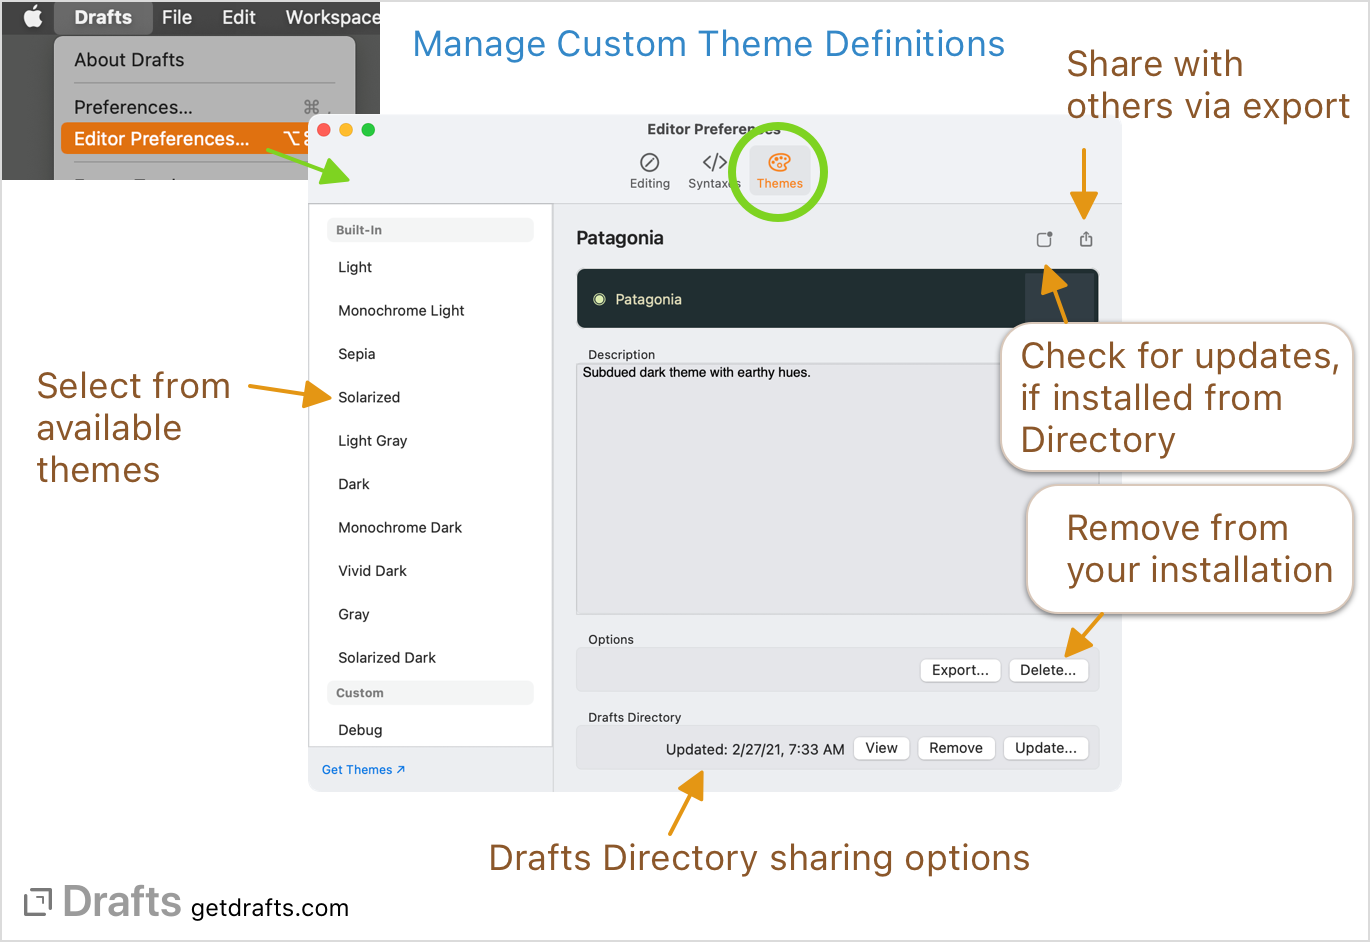
Task: Open the Get Themes link
Action: pyautogui.click(x=363, y=769)
